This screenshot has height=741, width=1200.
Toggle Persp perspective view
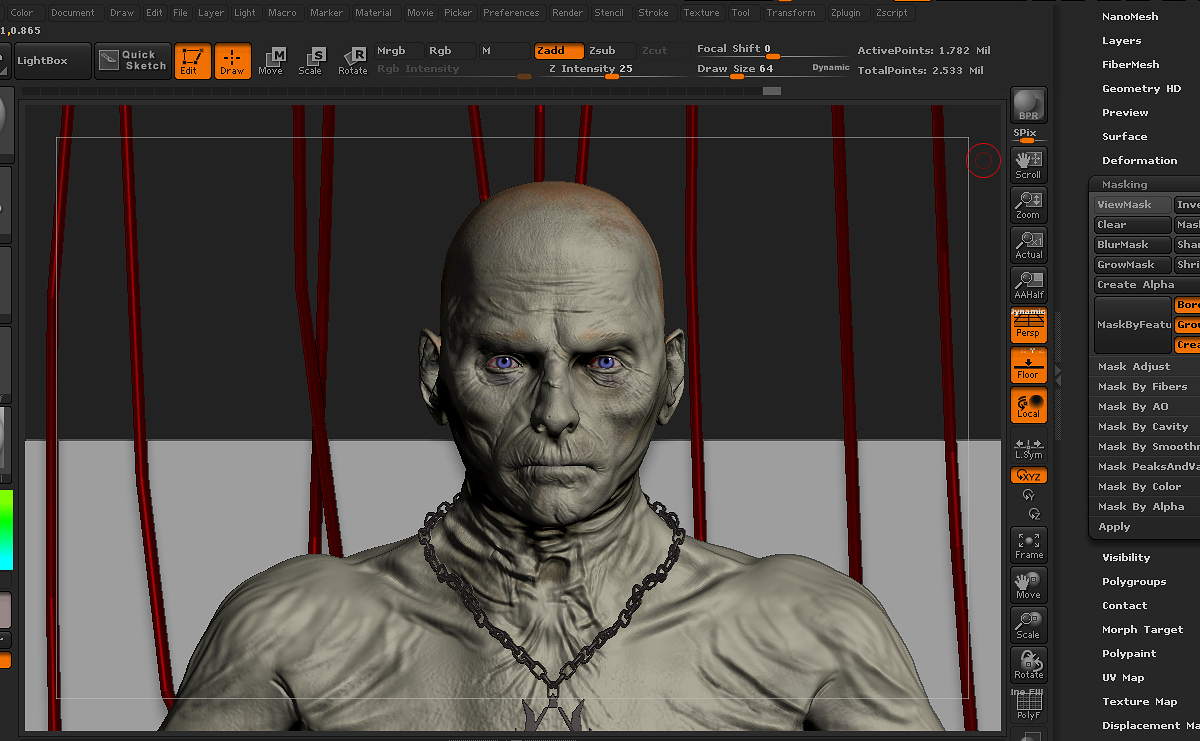tap(1028, 325)
